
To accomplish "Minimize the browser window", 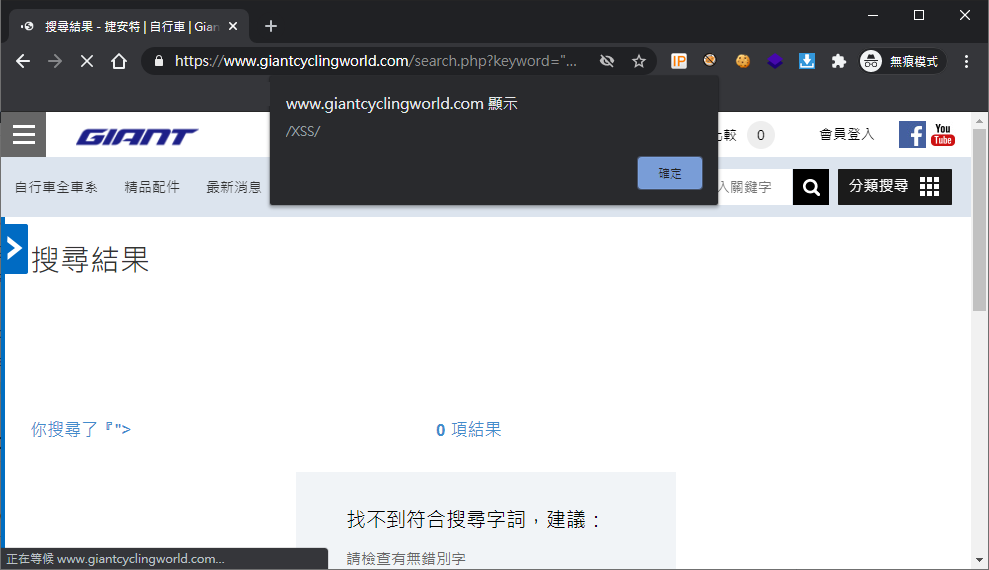I will pos(873,15).
